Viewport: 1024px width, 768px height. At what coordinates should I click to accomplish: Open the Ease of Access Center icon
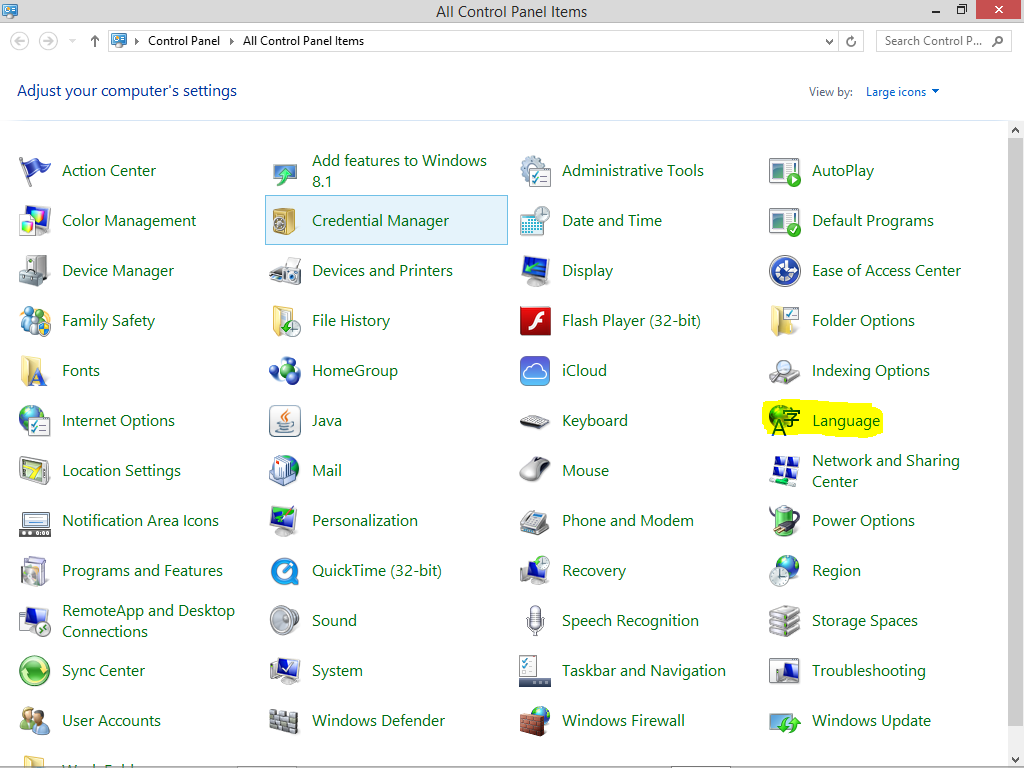[x=784, y=271]
